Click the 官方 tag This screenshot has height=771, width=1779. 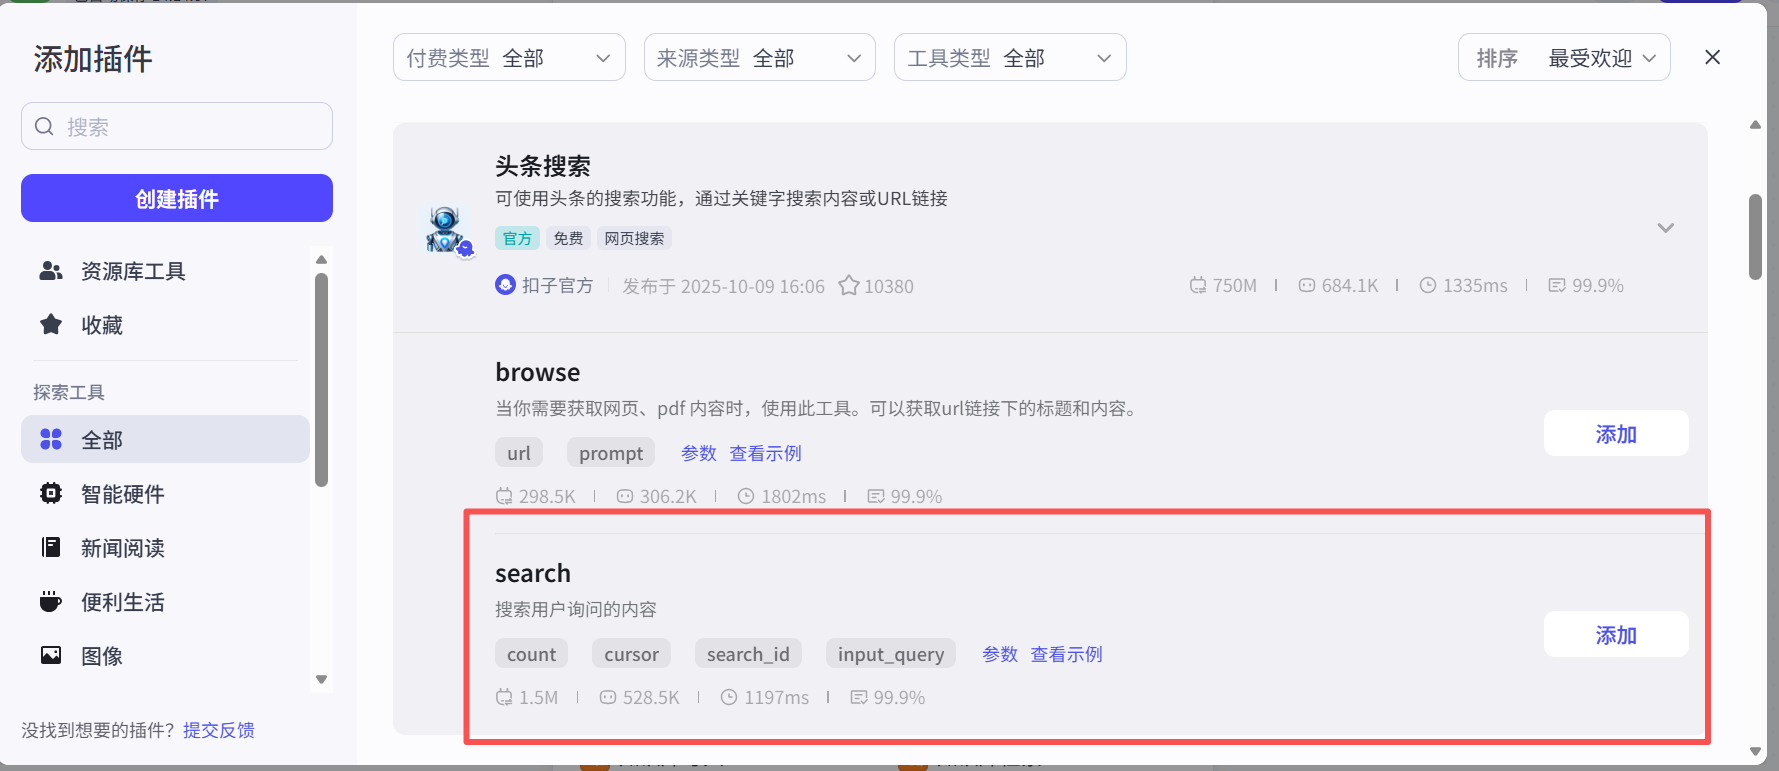(x=517, y=238)
